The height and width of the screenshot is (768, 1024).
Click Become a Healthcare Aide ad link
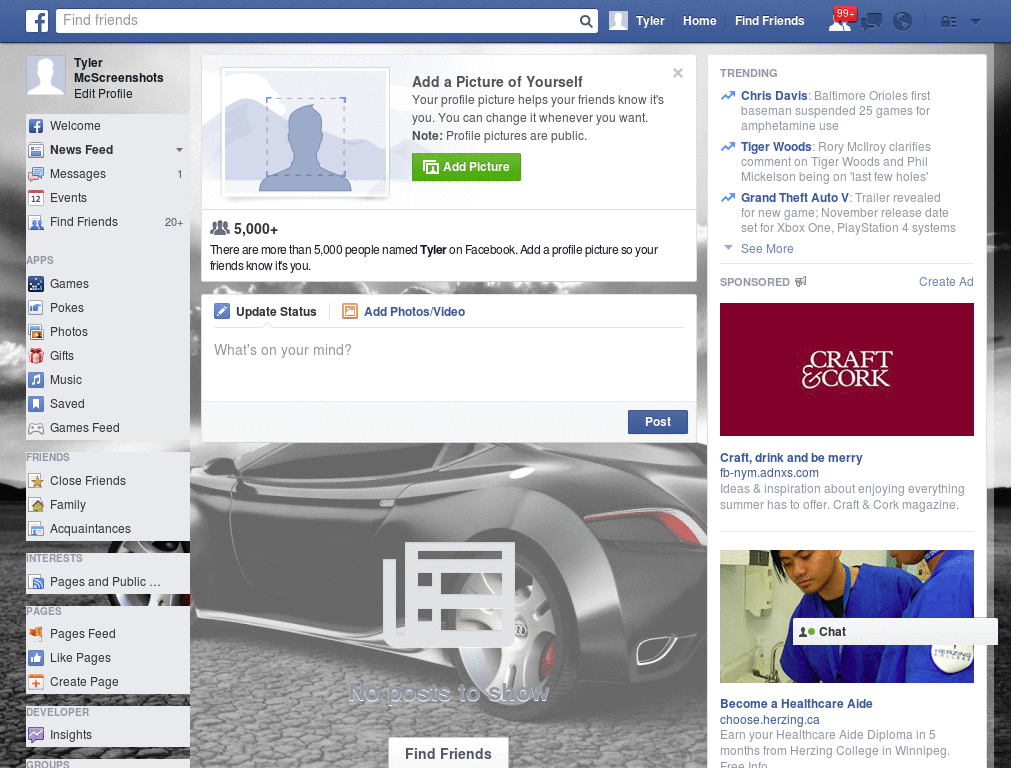[x=796, y=703]
